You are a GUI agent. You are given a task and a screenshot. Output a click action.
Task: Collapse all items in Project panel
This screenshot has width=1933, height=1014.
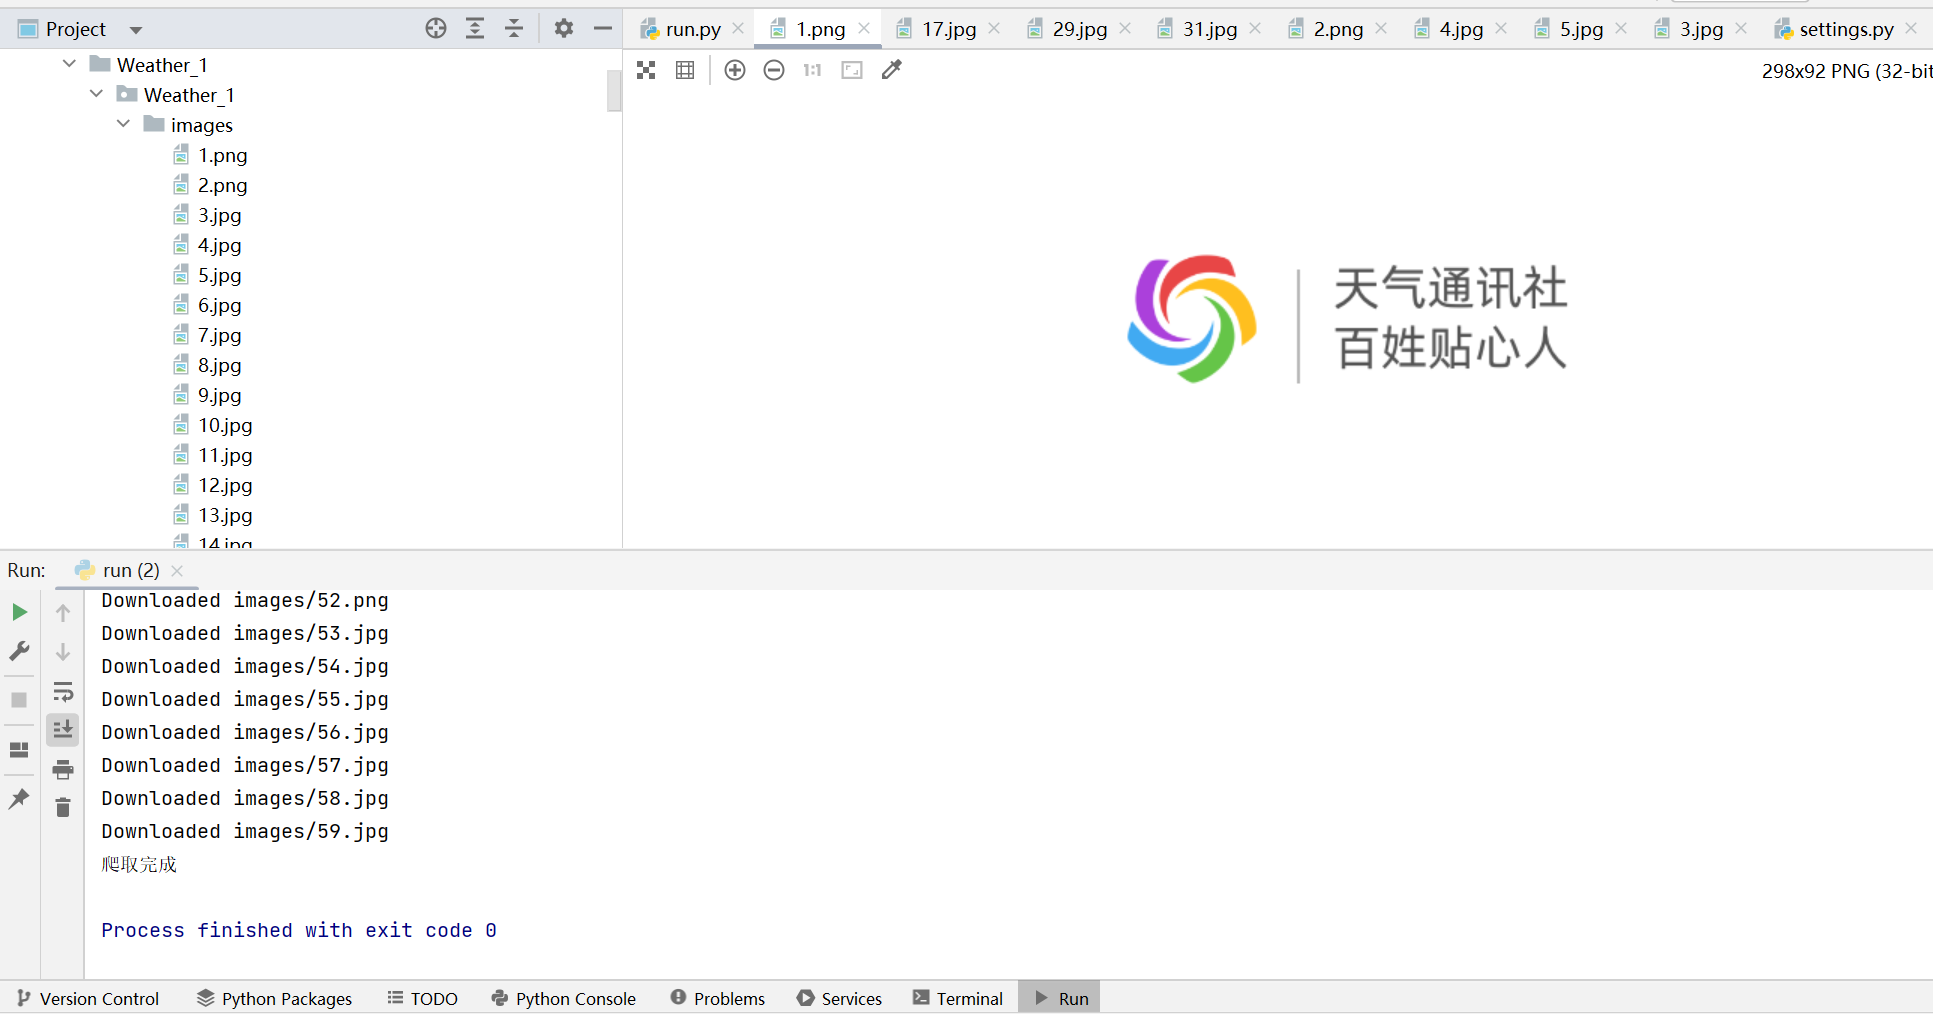pyautogui.click(x=514, y=28)
